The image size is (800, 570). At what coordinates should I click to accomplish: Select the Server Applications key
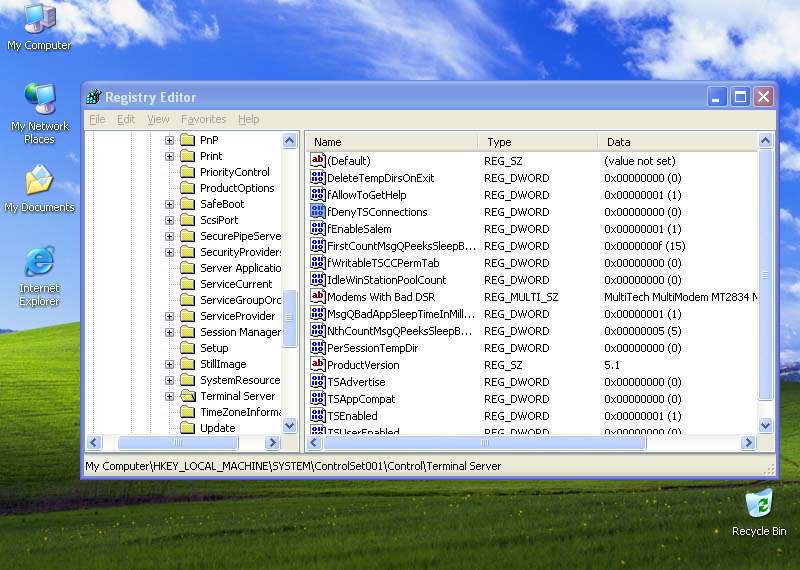coord(240,268)
